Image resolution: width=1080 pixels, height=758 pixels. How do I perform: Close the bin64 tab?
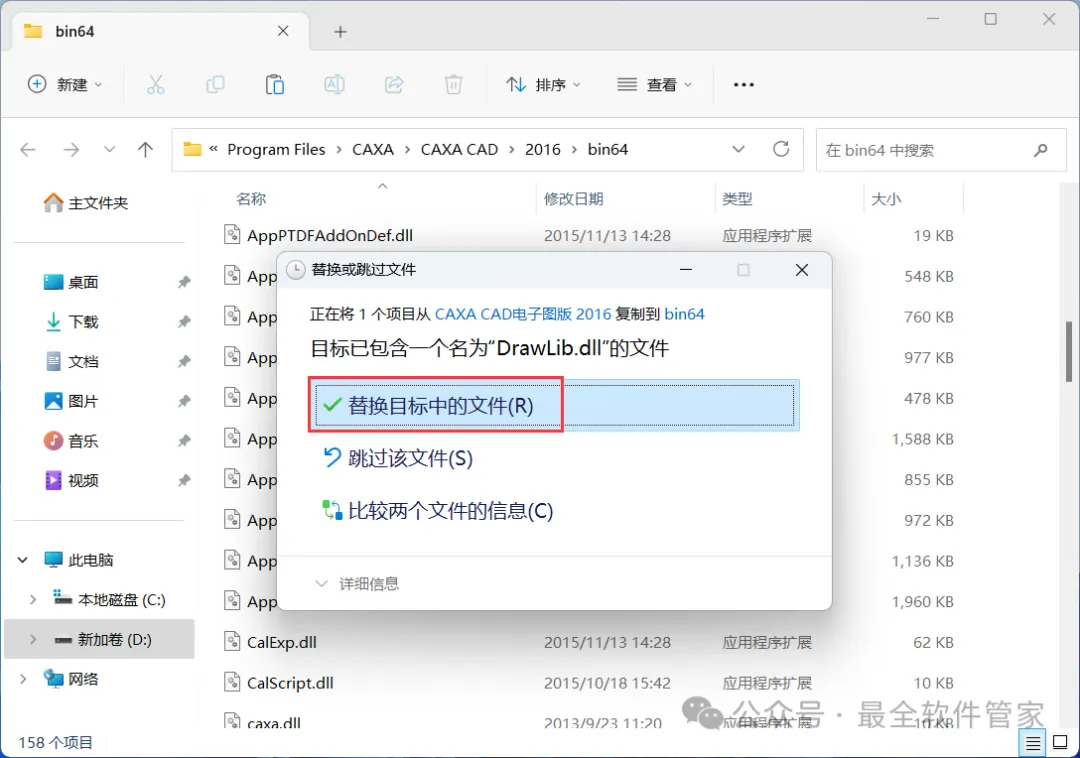(x=283, y=31)
